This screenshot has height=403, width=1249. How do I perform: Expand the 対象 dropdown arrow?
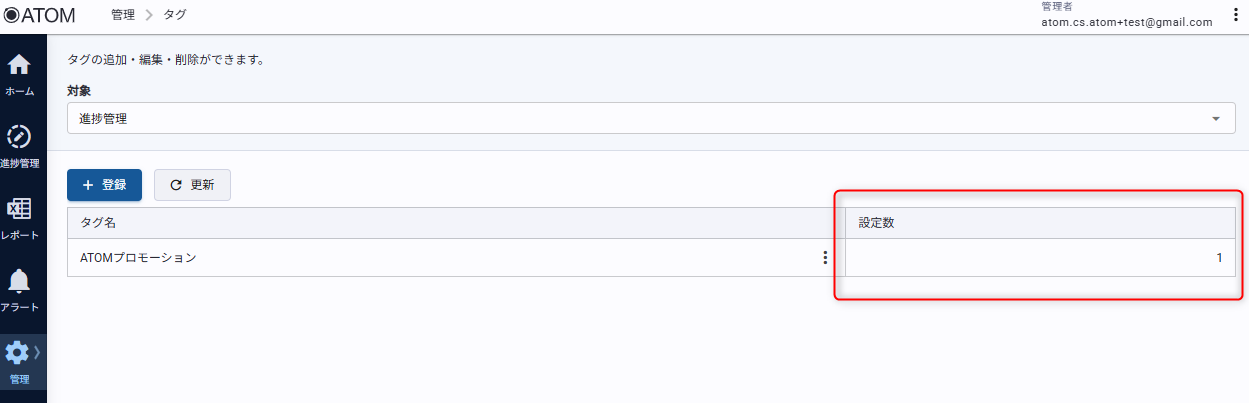click(1216, 119)
